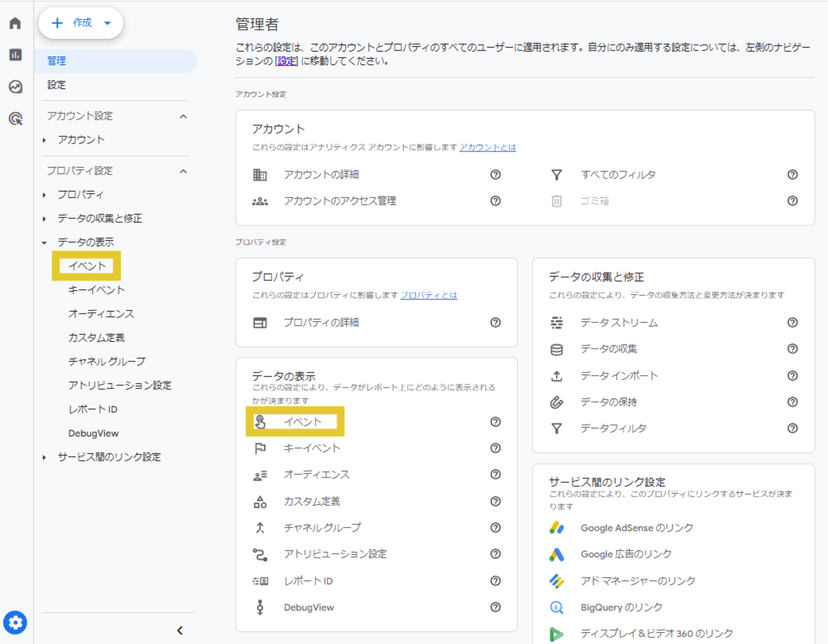828x644 pixels.
Task: Open イベント in the sidebar tree
Action: 87,266
